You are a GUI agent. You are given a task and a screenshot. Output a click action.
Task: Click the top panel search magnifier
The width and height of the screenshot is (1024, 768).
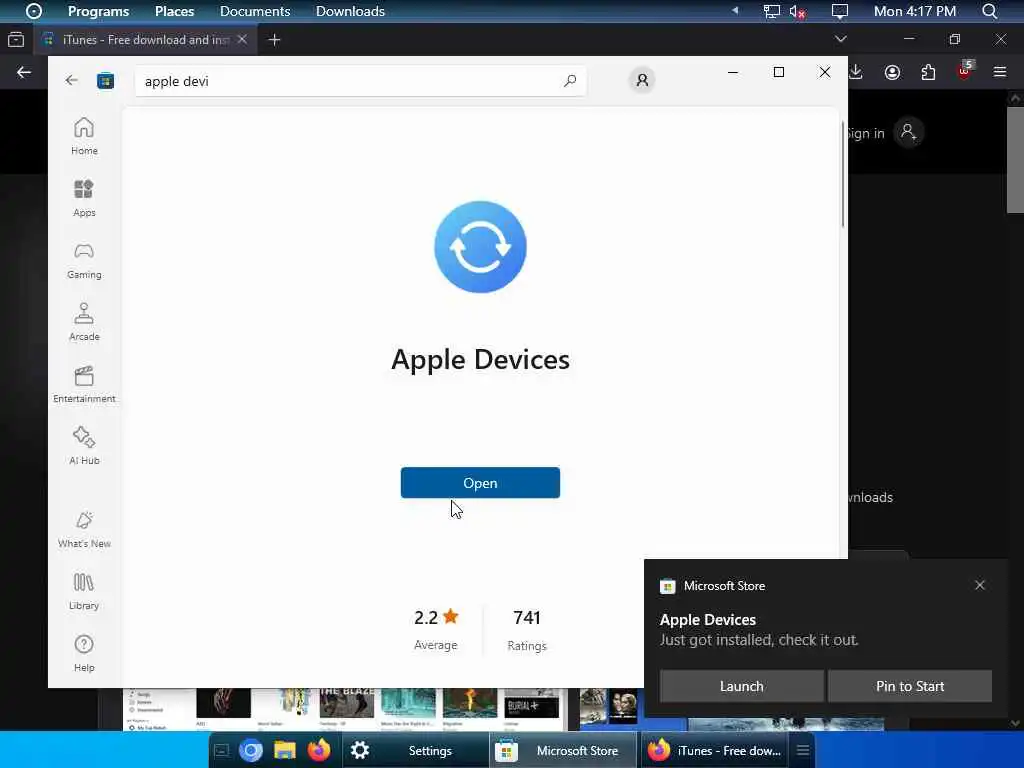[x=989, y=11]
